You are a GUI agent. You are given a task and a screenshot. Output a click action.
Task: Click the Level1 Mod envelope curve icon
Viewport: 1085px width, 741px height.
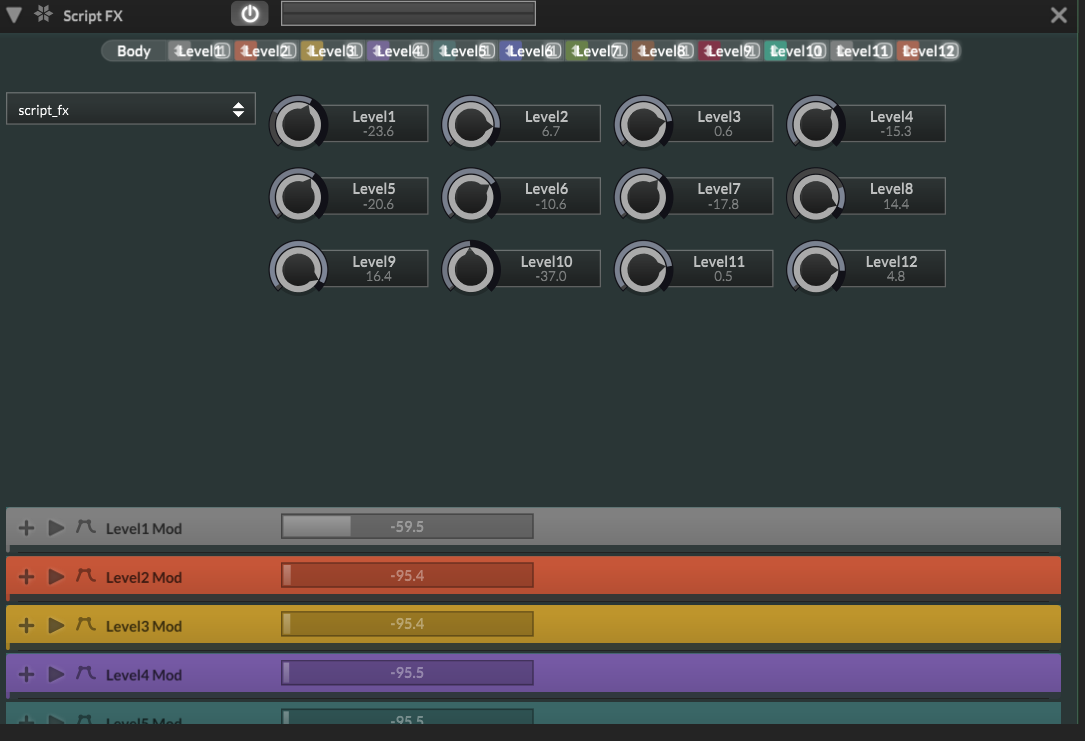86,527
